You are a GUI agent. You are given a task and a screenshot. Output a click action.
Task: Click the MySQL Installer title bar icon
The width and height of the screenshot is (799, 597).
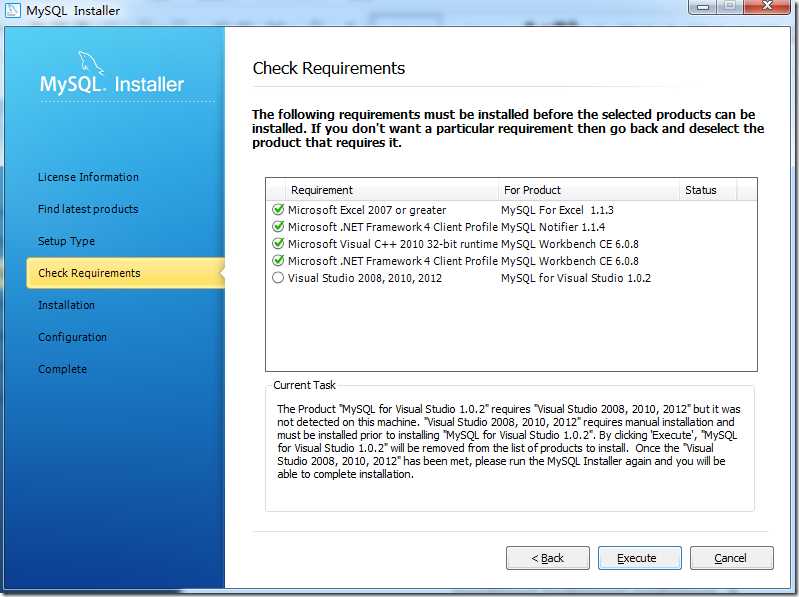coord(12,10)
